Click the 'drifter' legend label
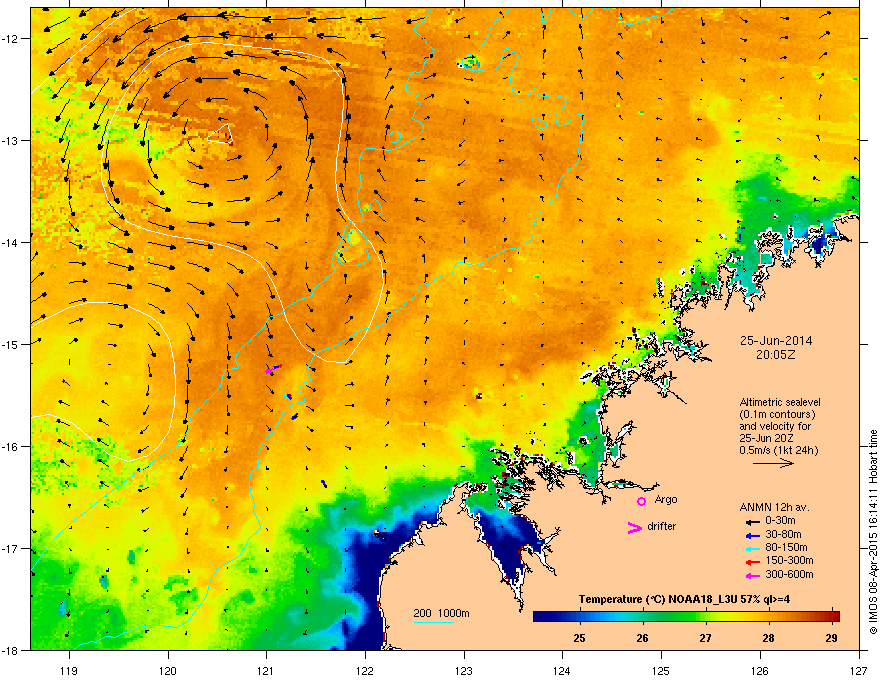Viewport: 880px width, 680px height. [662, 526]
